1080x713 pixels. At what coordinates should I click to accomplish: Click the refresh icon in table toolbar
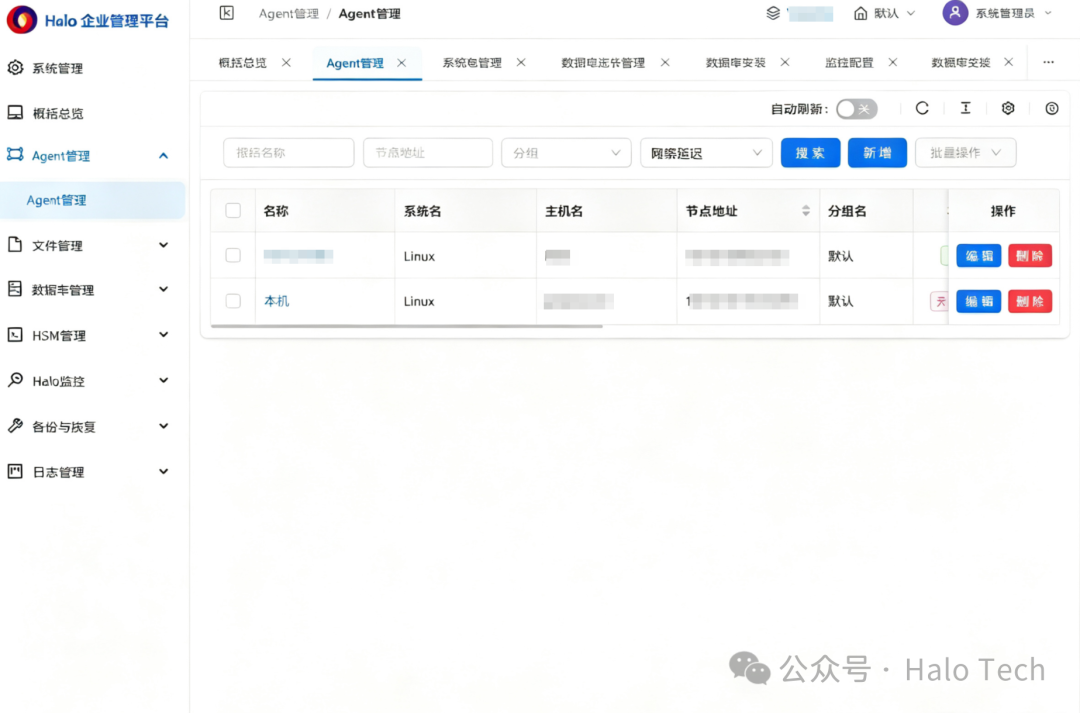(922, 108)
